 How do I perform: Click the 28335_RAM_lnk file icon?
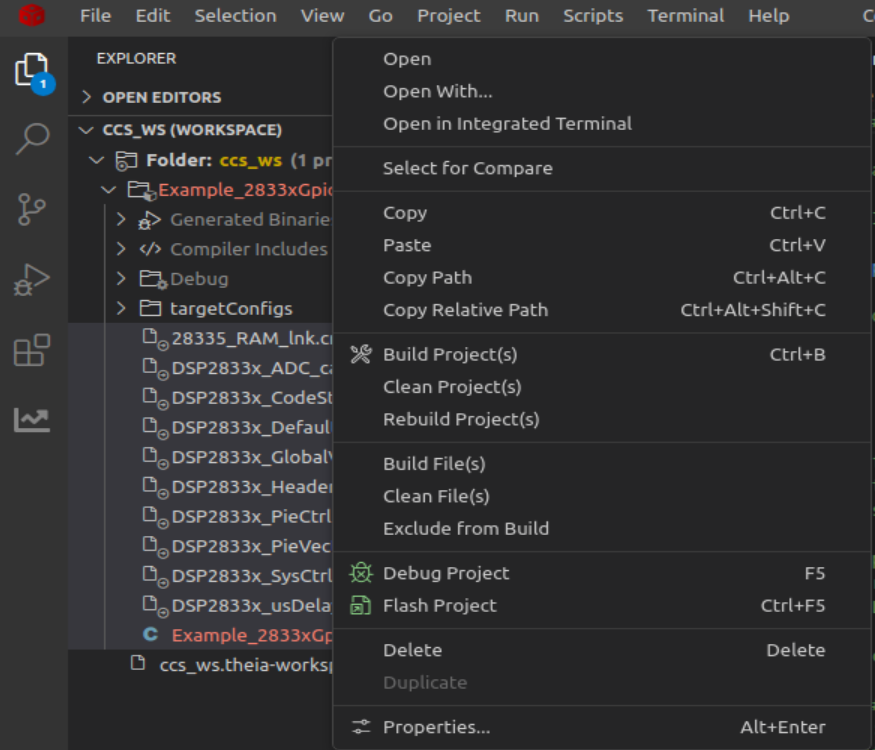coord(155,339)
